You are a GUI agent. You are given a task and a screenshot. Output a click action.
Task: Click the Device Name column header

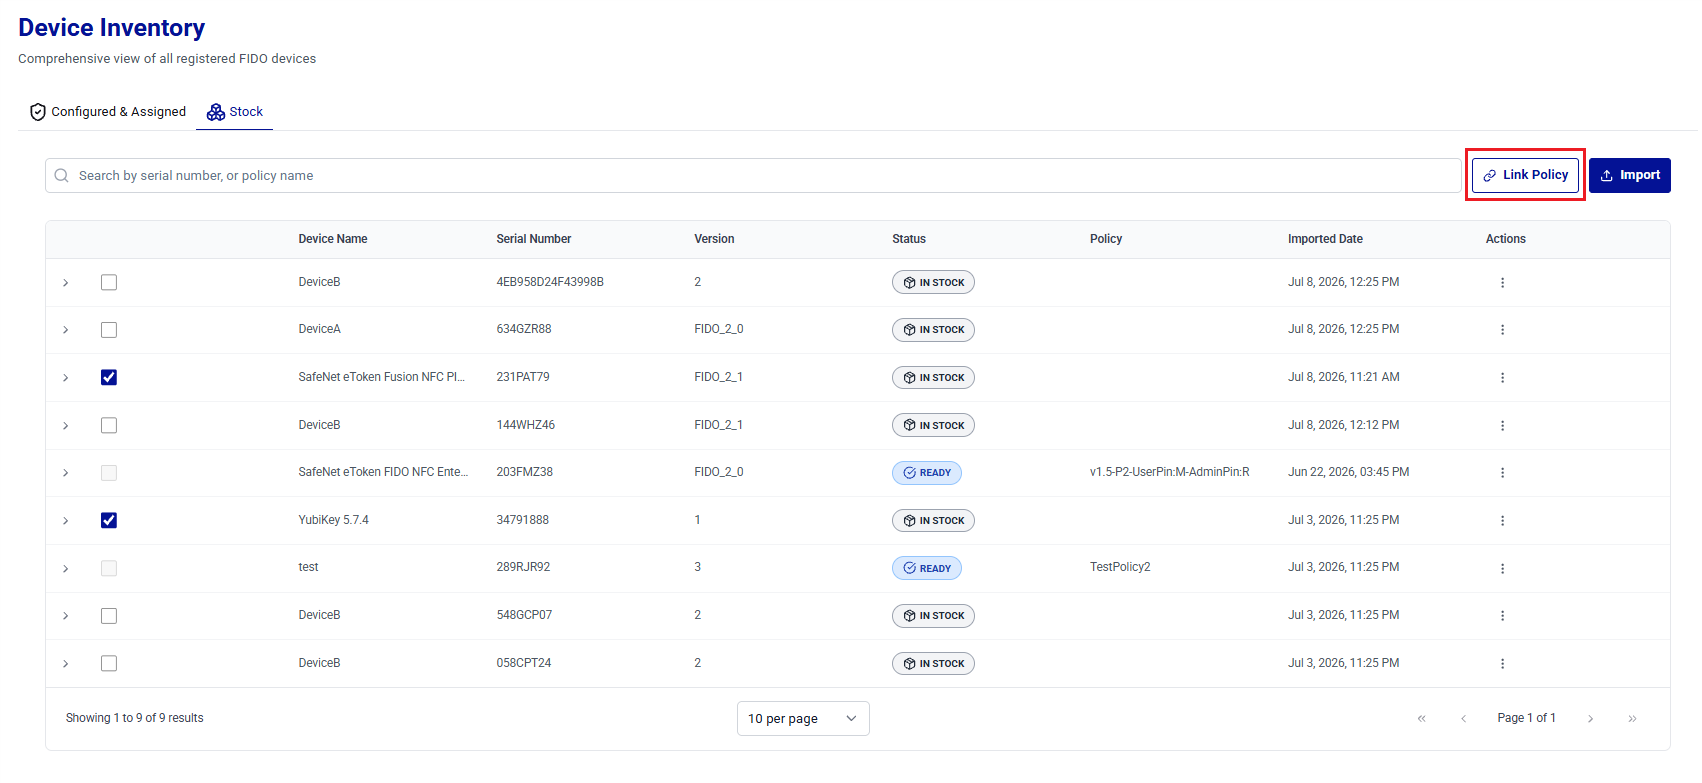point(333,239)
